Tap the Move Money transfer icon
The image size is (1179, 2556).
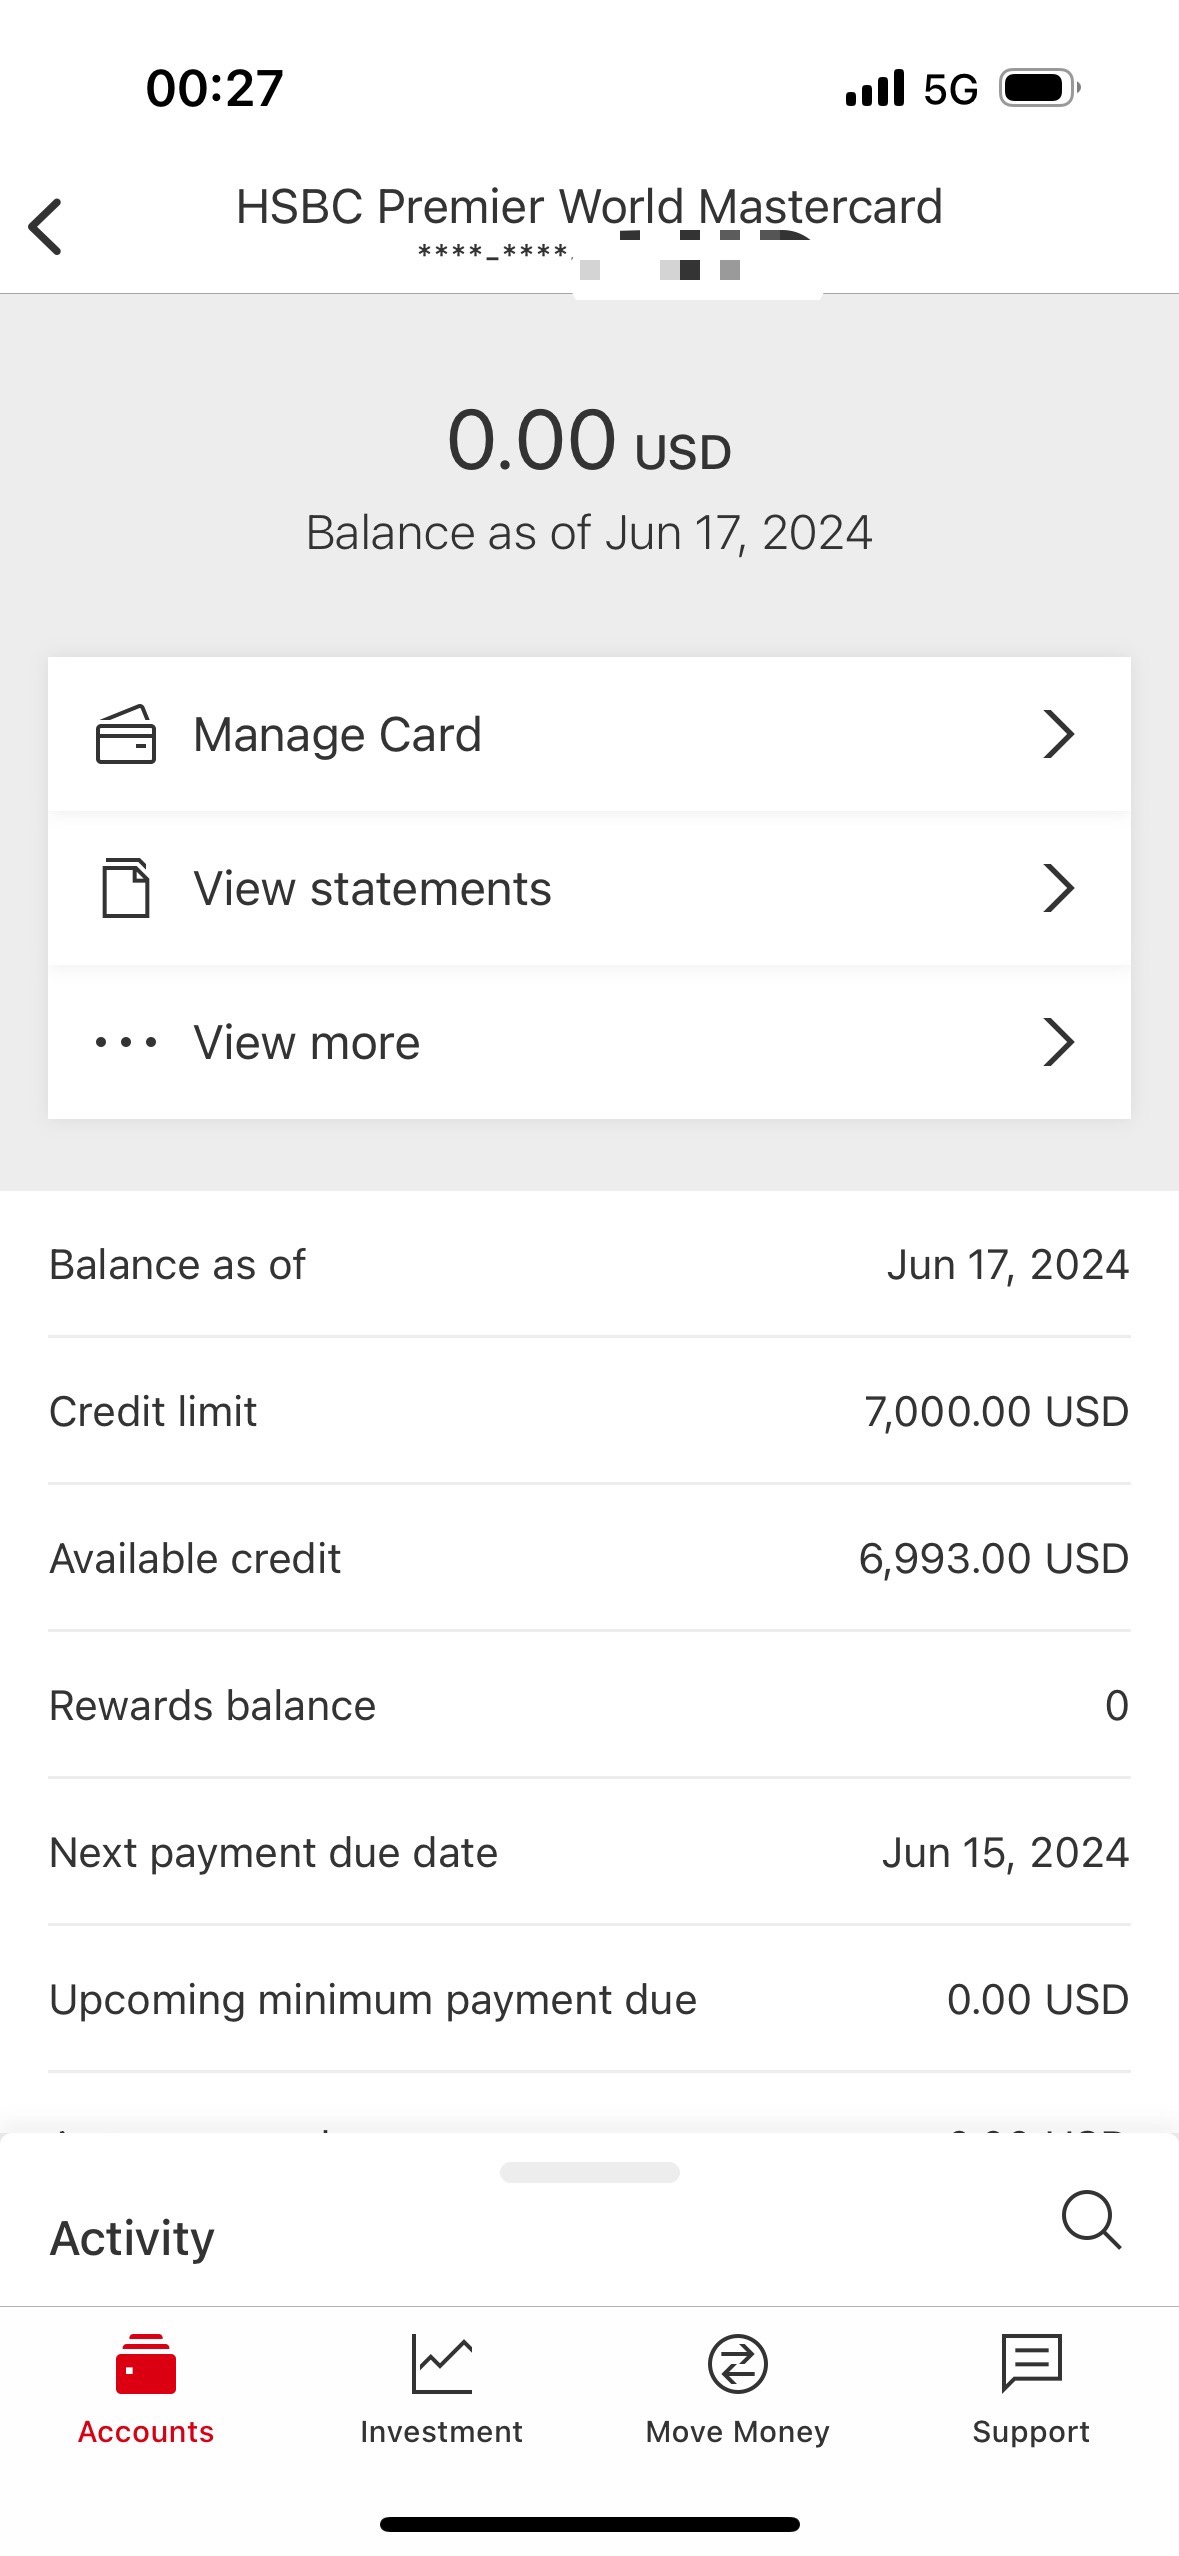pos(738,2364)
